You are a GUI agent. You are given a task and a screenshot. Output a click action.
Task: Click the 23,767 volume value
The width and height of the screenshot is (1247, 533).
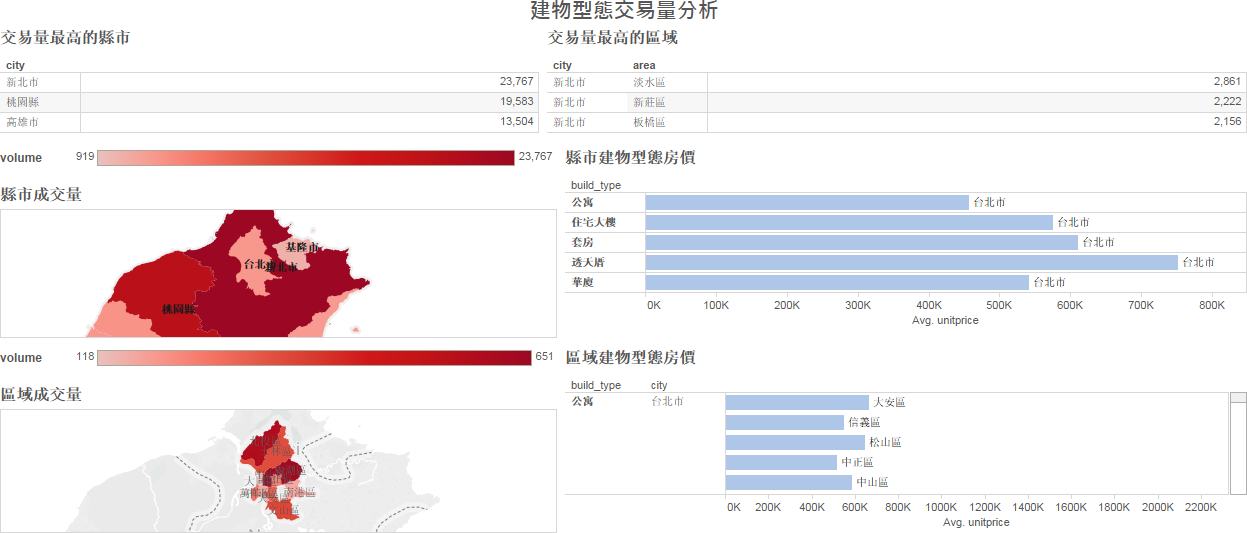(x=517, y=82)
